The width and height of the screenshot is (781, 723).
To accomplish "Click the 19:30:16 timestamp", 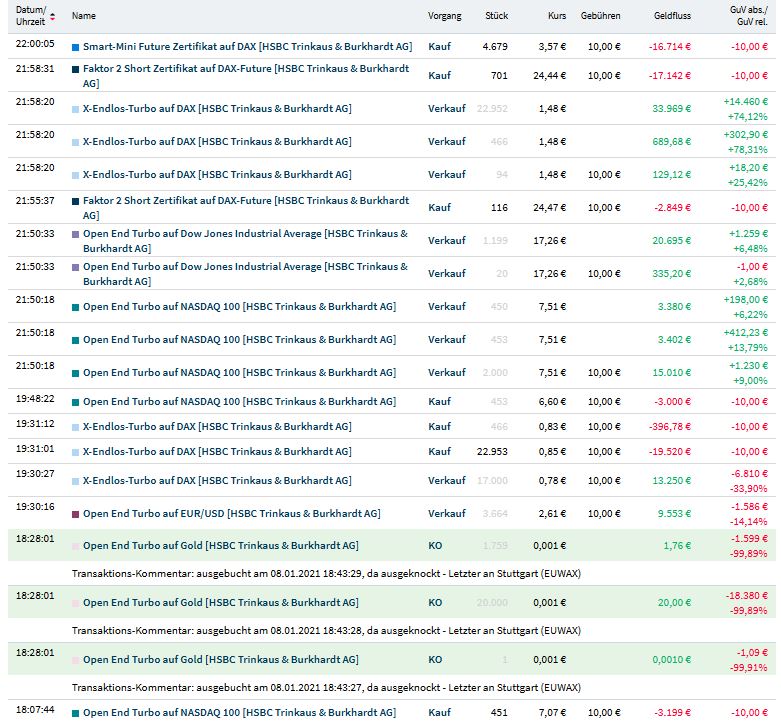I will 35,507.
